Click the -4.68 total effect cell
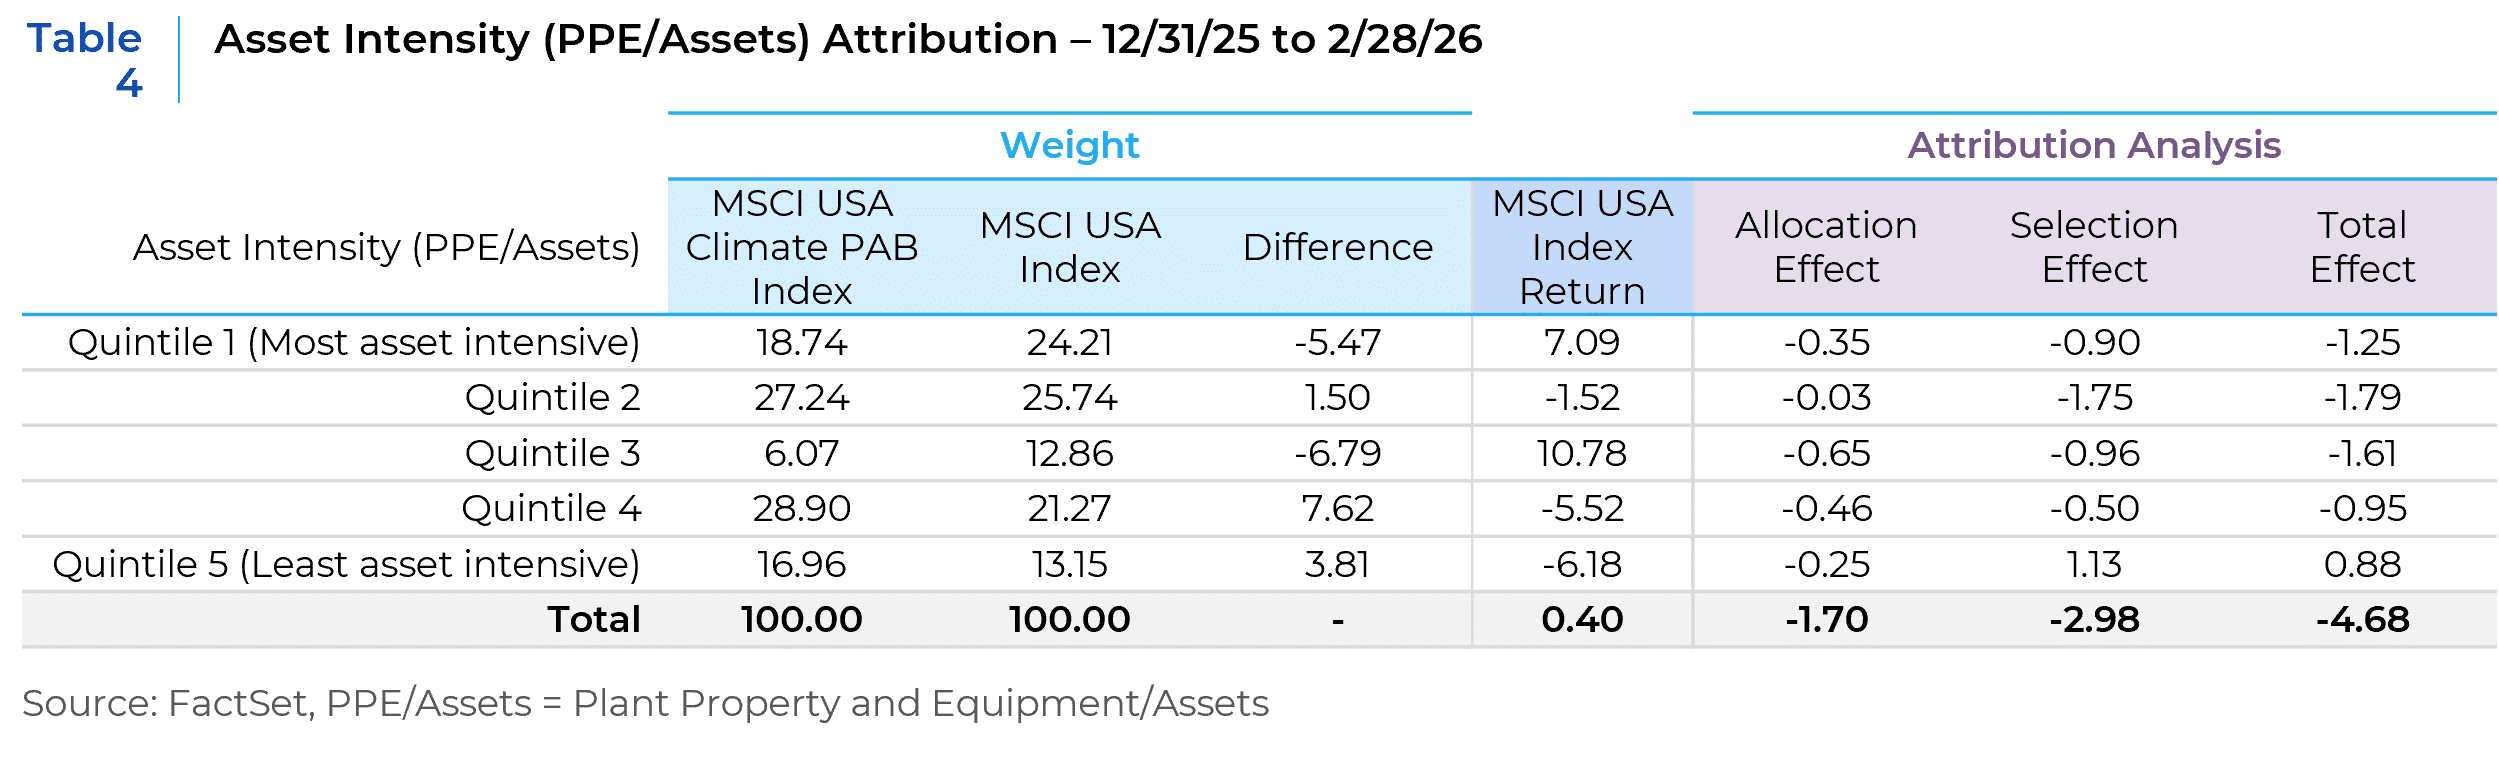 click(x=2362, y=620)
